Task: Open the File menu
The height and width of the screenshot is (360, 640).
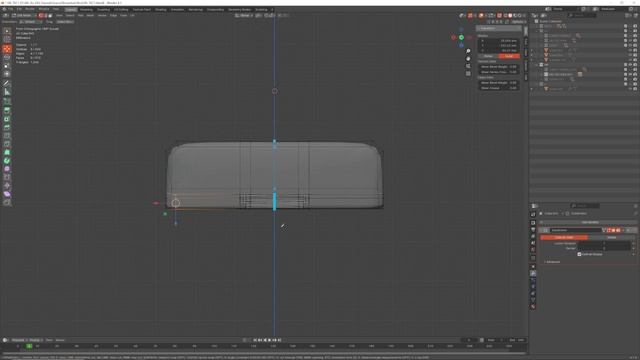Action: (10, 9)
